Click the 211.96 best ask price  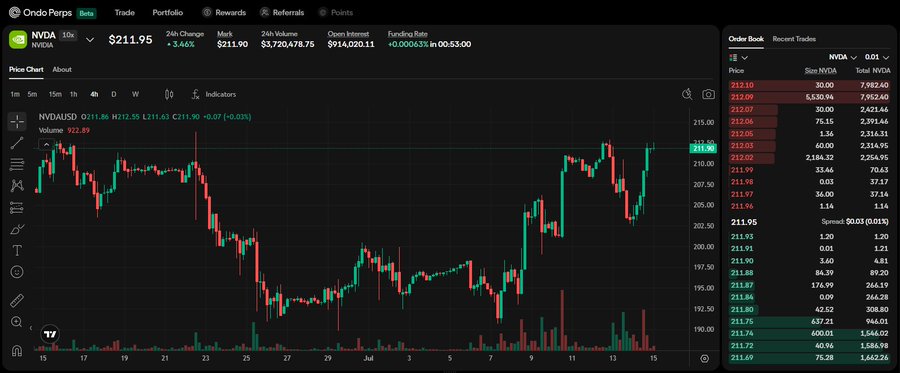coord(741,206)
